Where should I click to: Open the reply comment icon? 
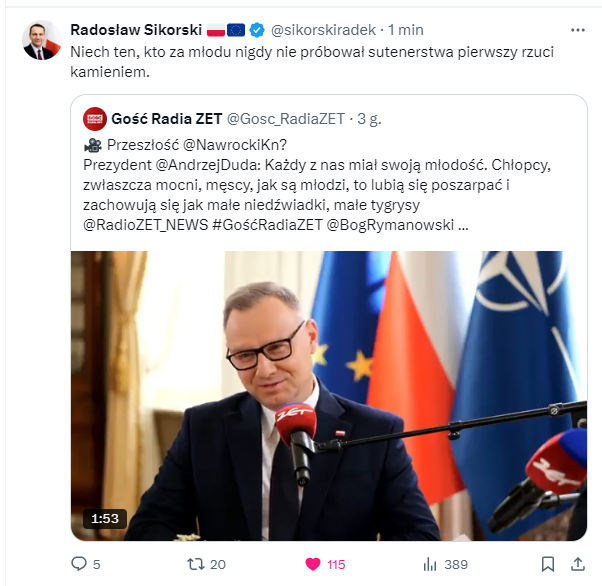pos(79,564)
